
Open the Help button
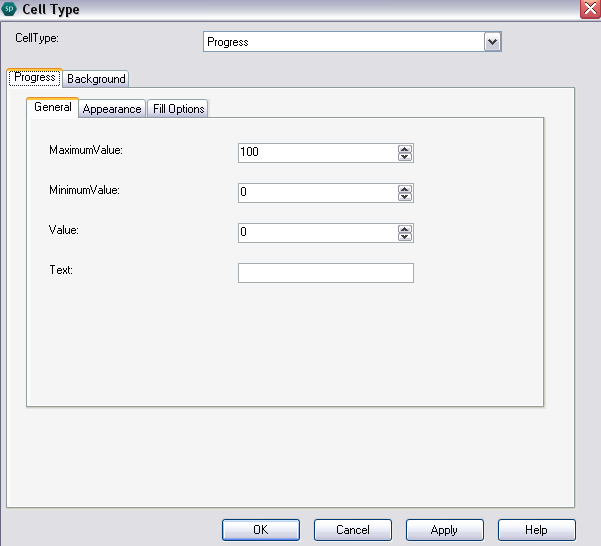click(537, 530)
